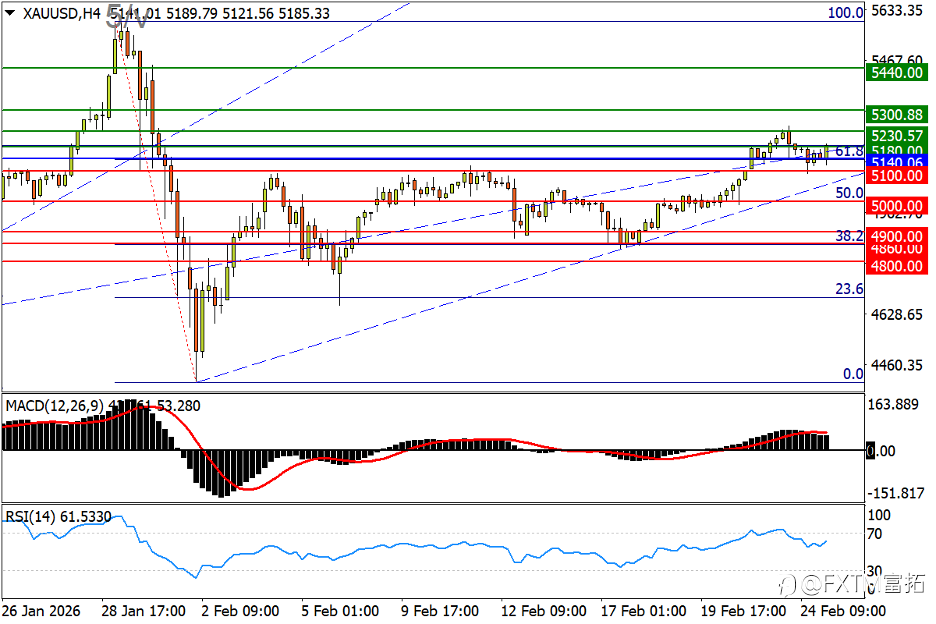Viewport: 936px width, 624px height.
Task: Click the green 5300.88 price label
Action: pos(897,114)
